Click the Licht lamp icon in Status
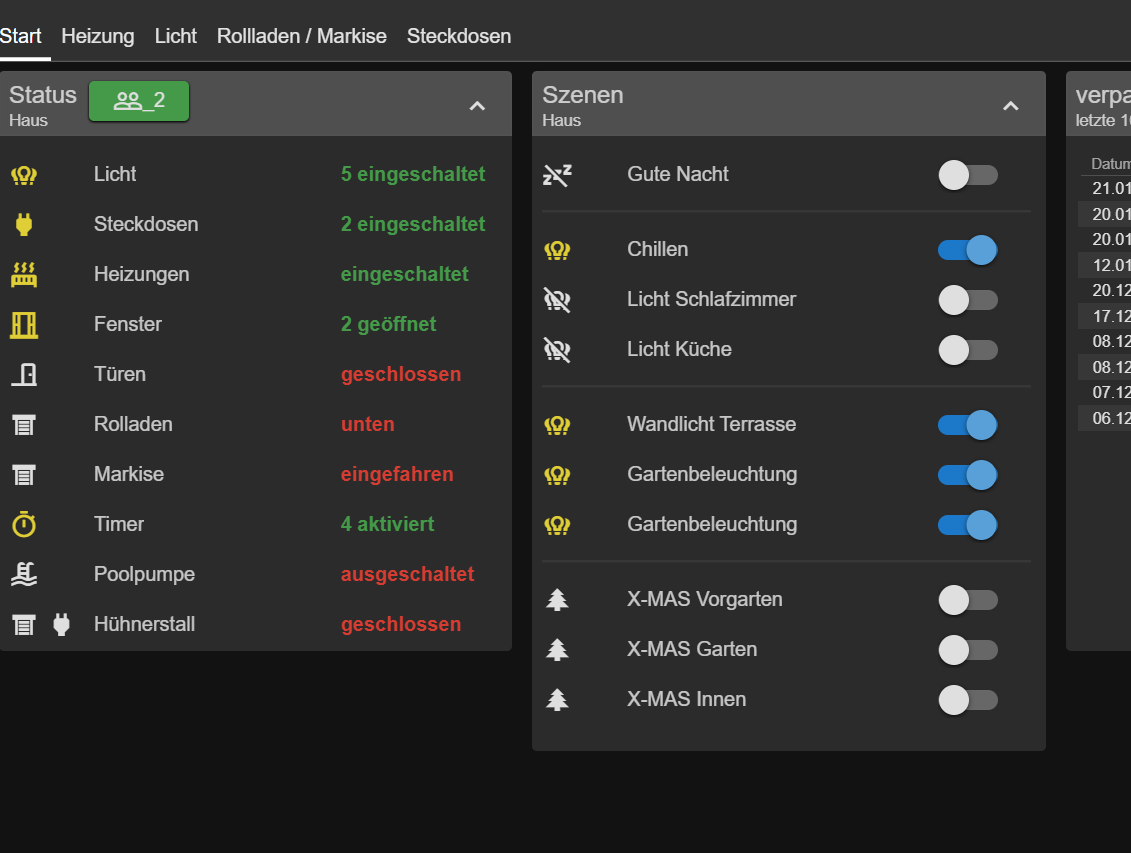 (x=24, y=175)
